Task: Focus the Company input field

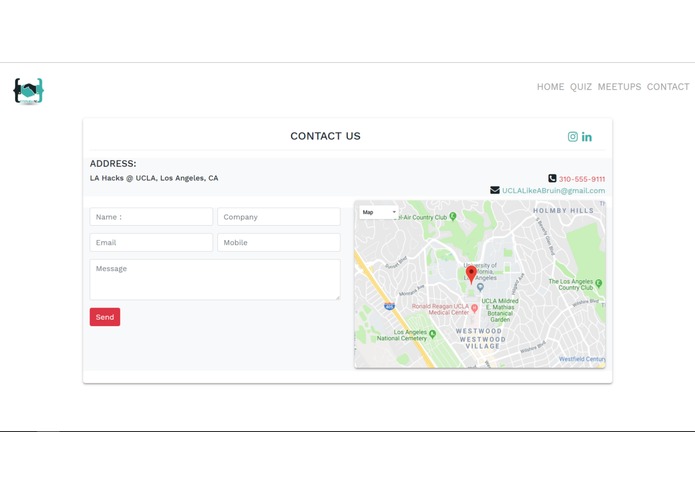Action: [x=279, y=217]
